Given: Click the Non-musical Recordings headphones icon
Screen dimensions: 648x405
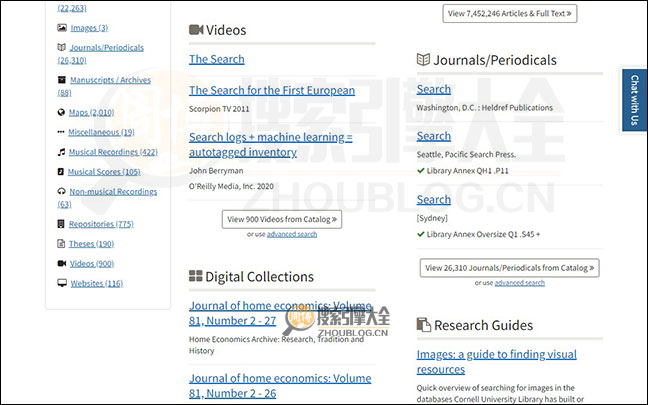Looking at the screenshot, I should click(62, 191).
